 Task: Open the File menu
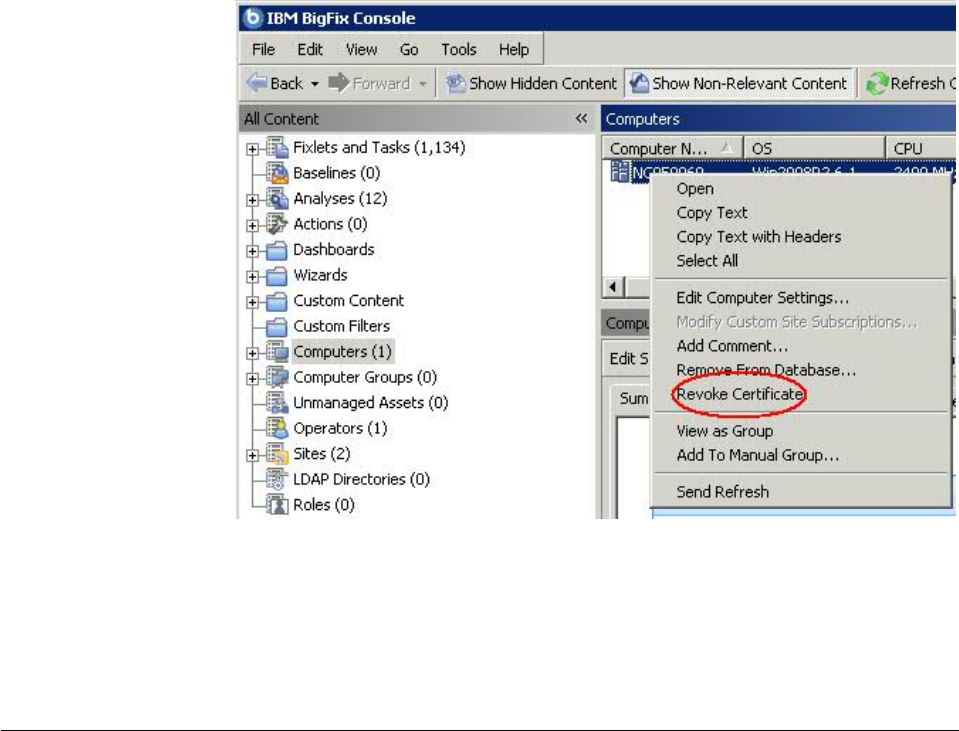tap(263, 50)
